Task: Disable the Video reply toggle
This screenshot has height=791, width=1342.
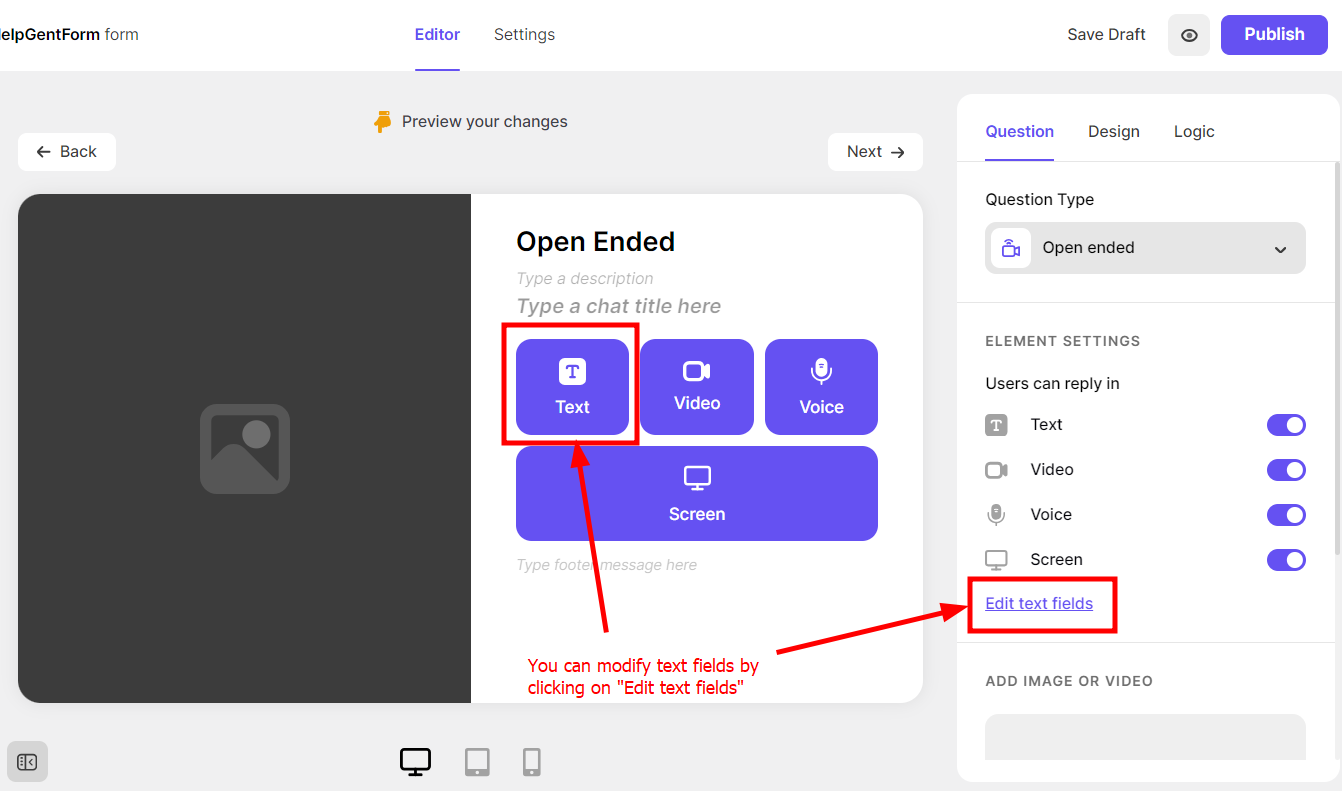Action: (1286, 470)
